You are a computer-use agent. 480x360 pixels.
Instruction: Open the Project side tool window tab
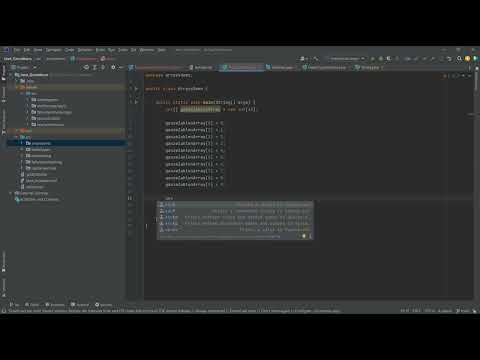point(4,73)
